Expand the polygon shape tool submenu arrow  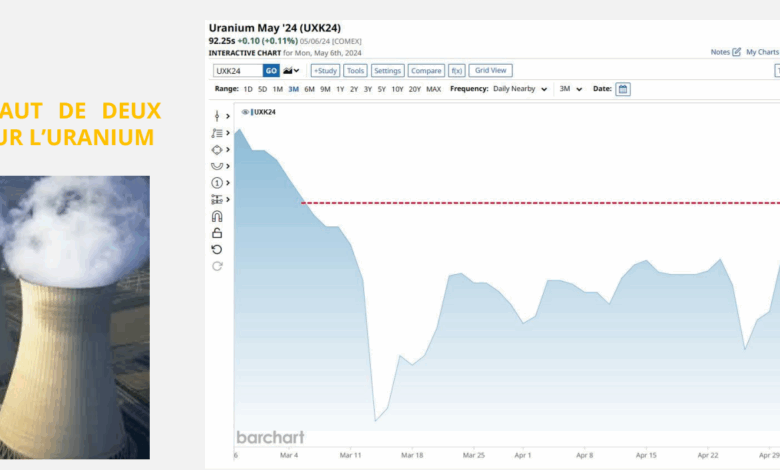pyautogui.click(x=228, y=150)
